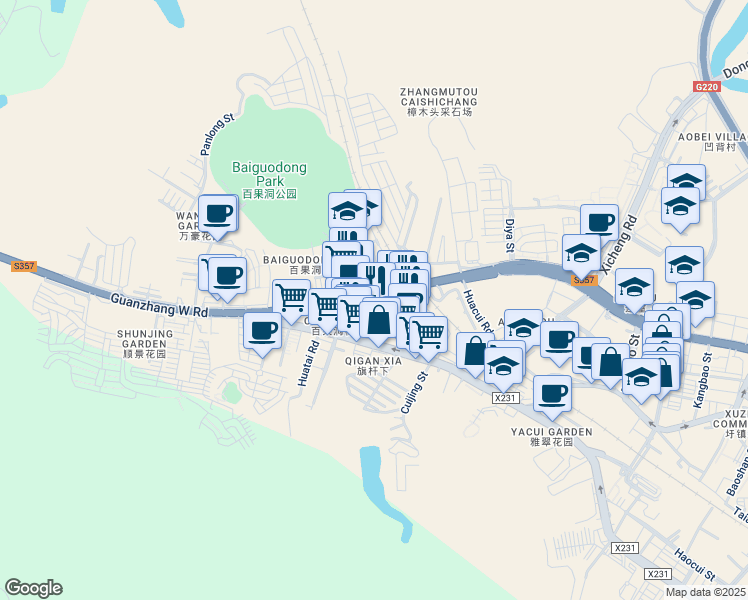
Task: Click the graduation cap marker above X231 badge
Action: click(x=503, y=370)
